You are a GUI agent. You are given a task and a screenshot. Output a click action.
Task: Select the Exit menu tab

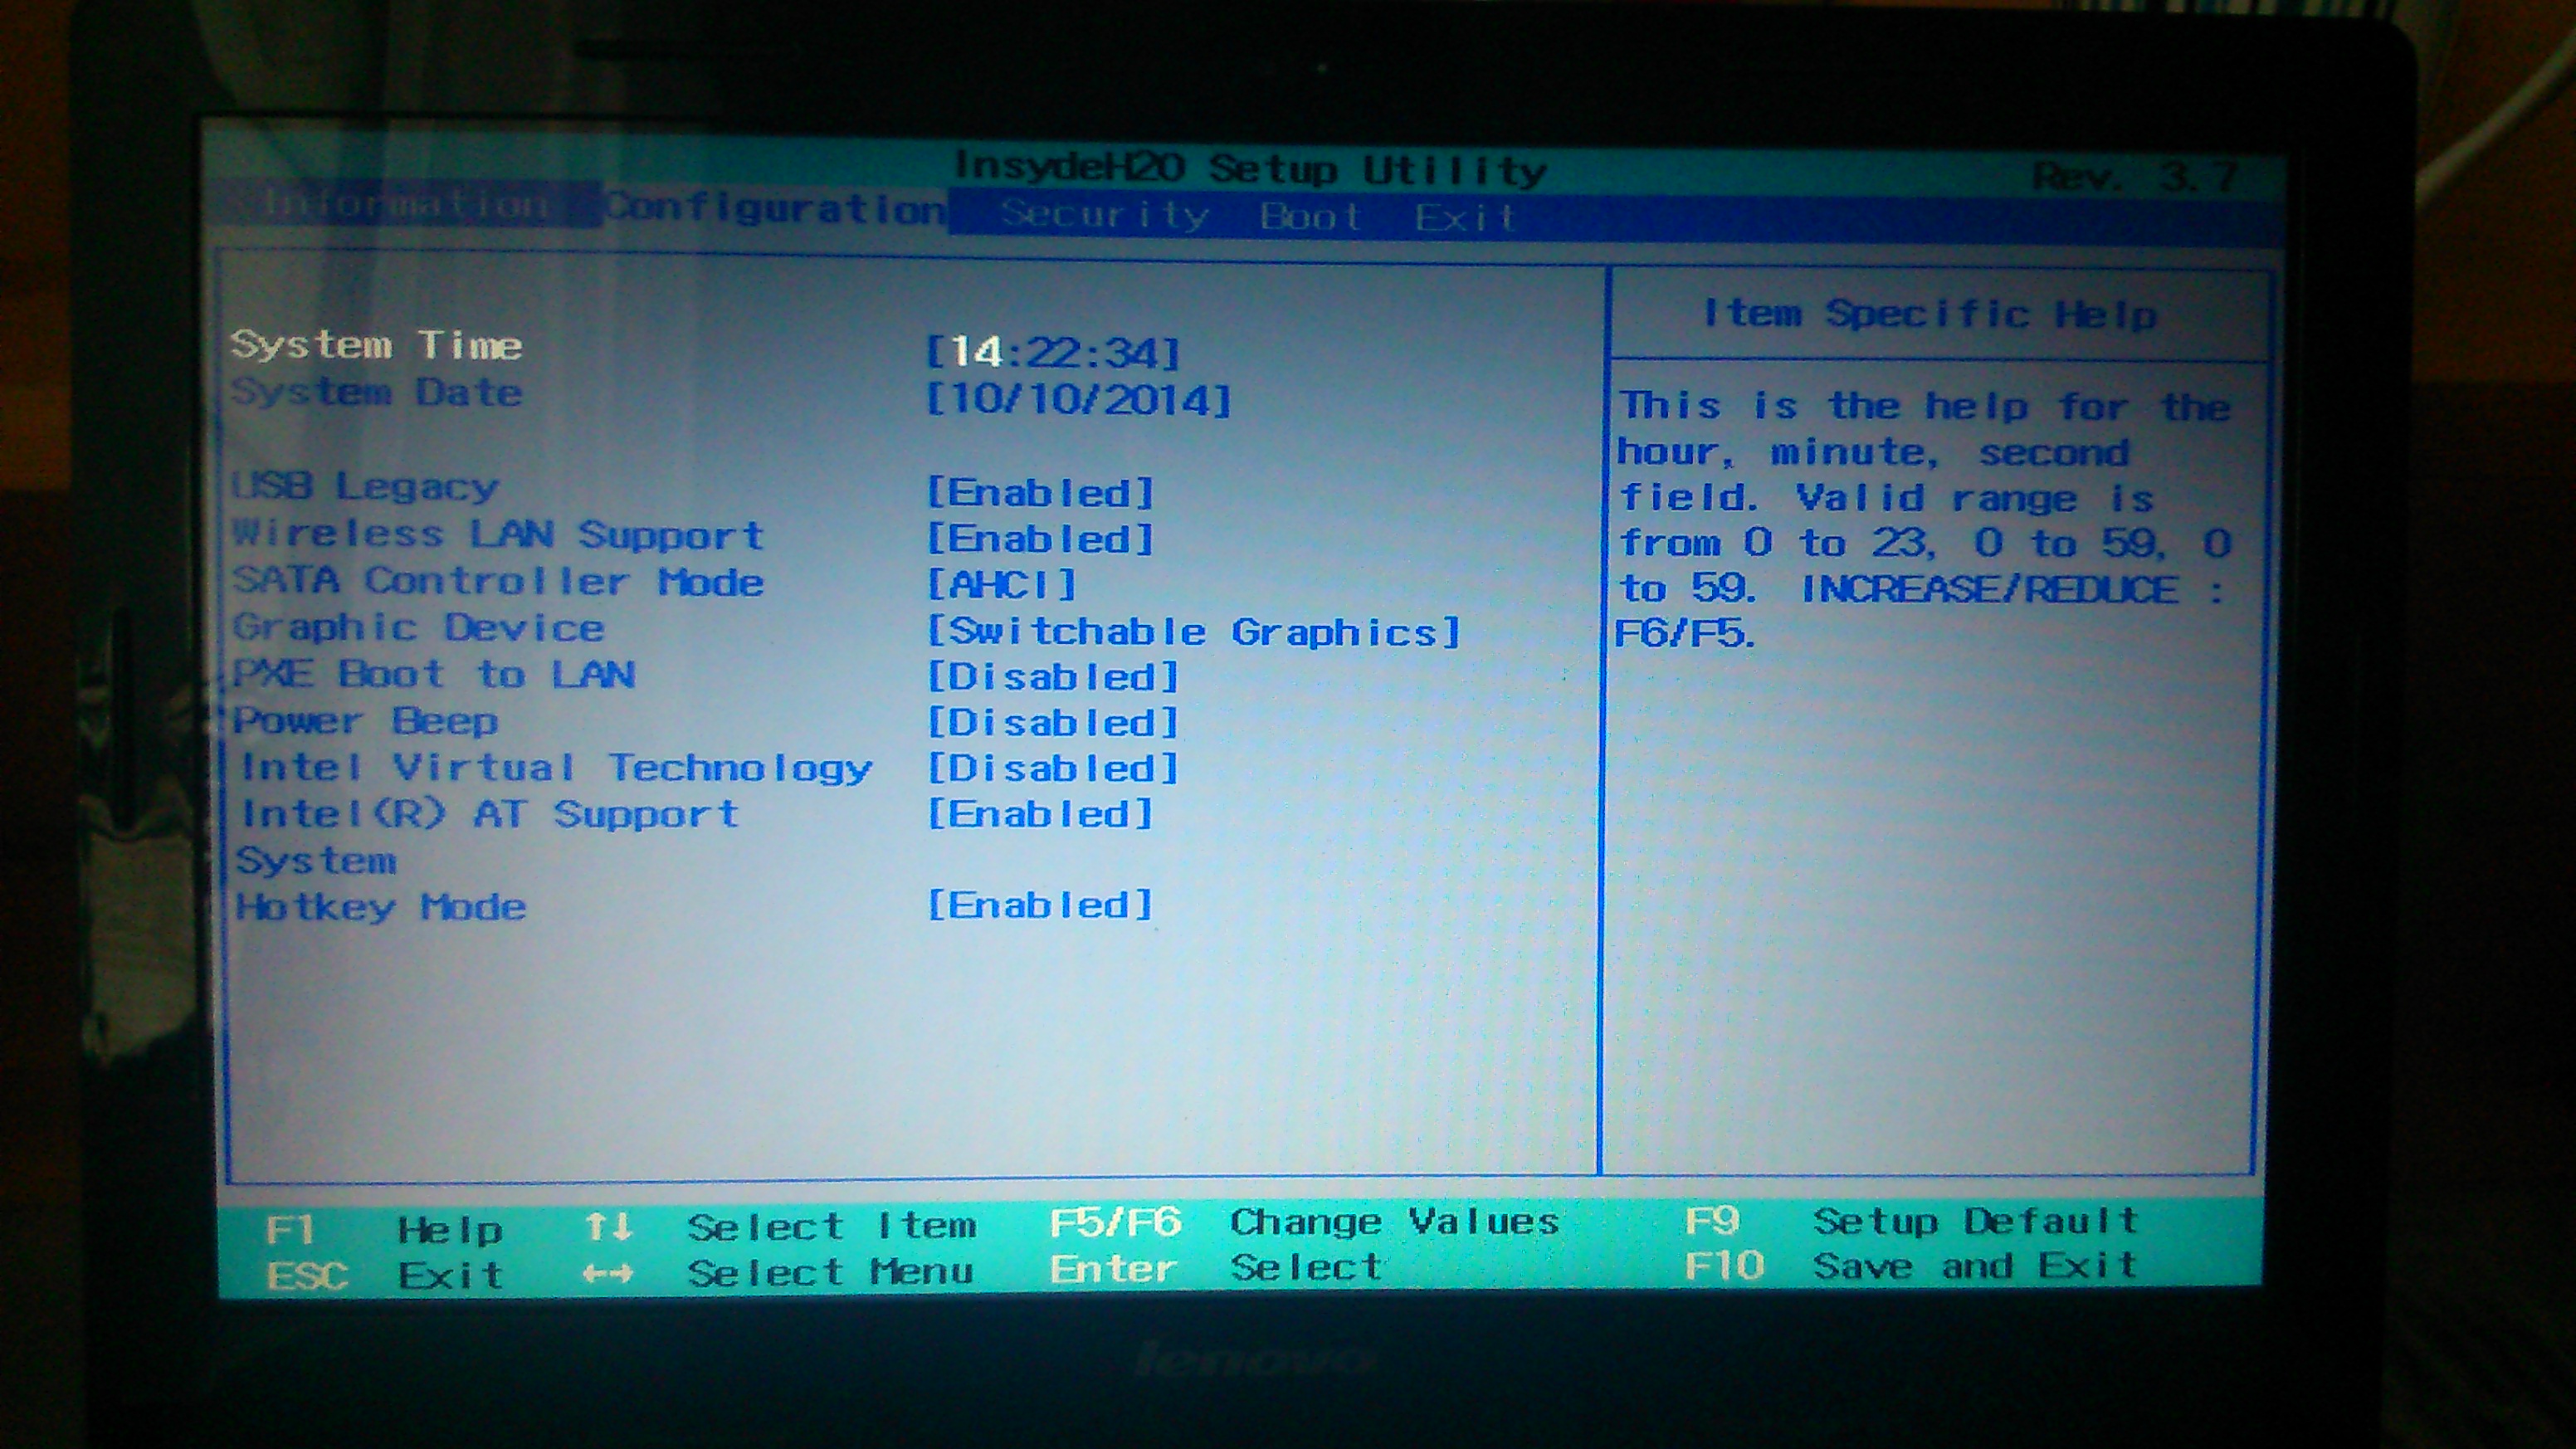click(x=1465, y=217)
